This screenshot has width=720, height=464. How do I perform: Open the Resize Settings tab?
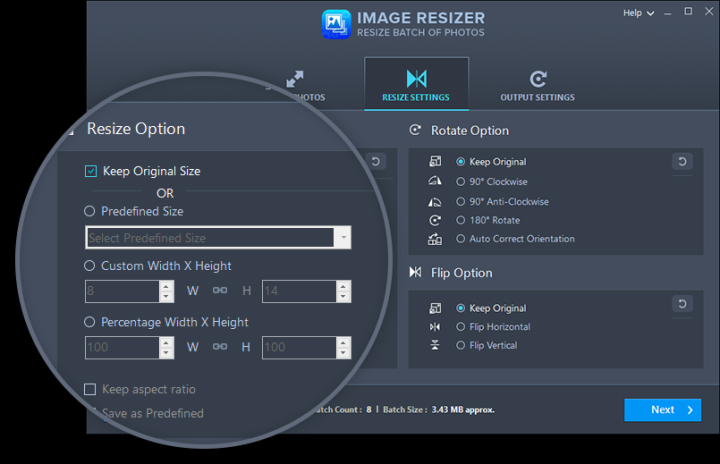click(x=416, y=84)
